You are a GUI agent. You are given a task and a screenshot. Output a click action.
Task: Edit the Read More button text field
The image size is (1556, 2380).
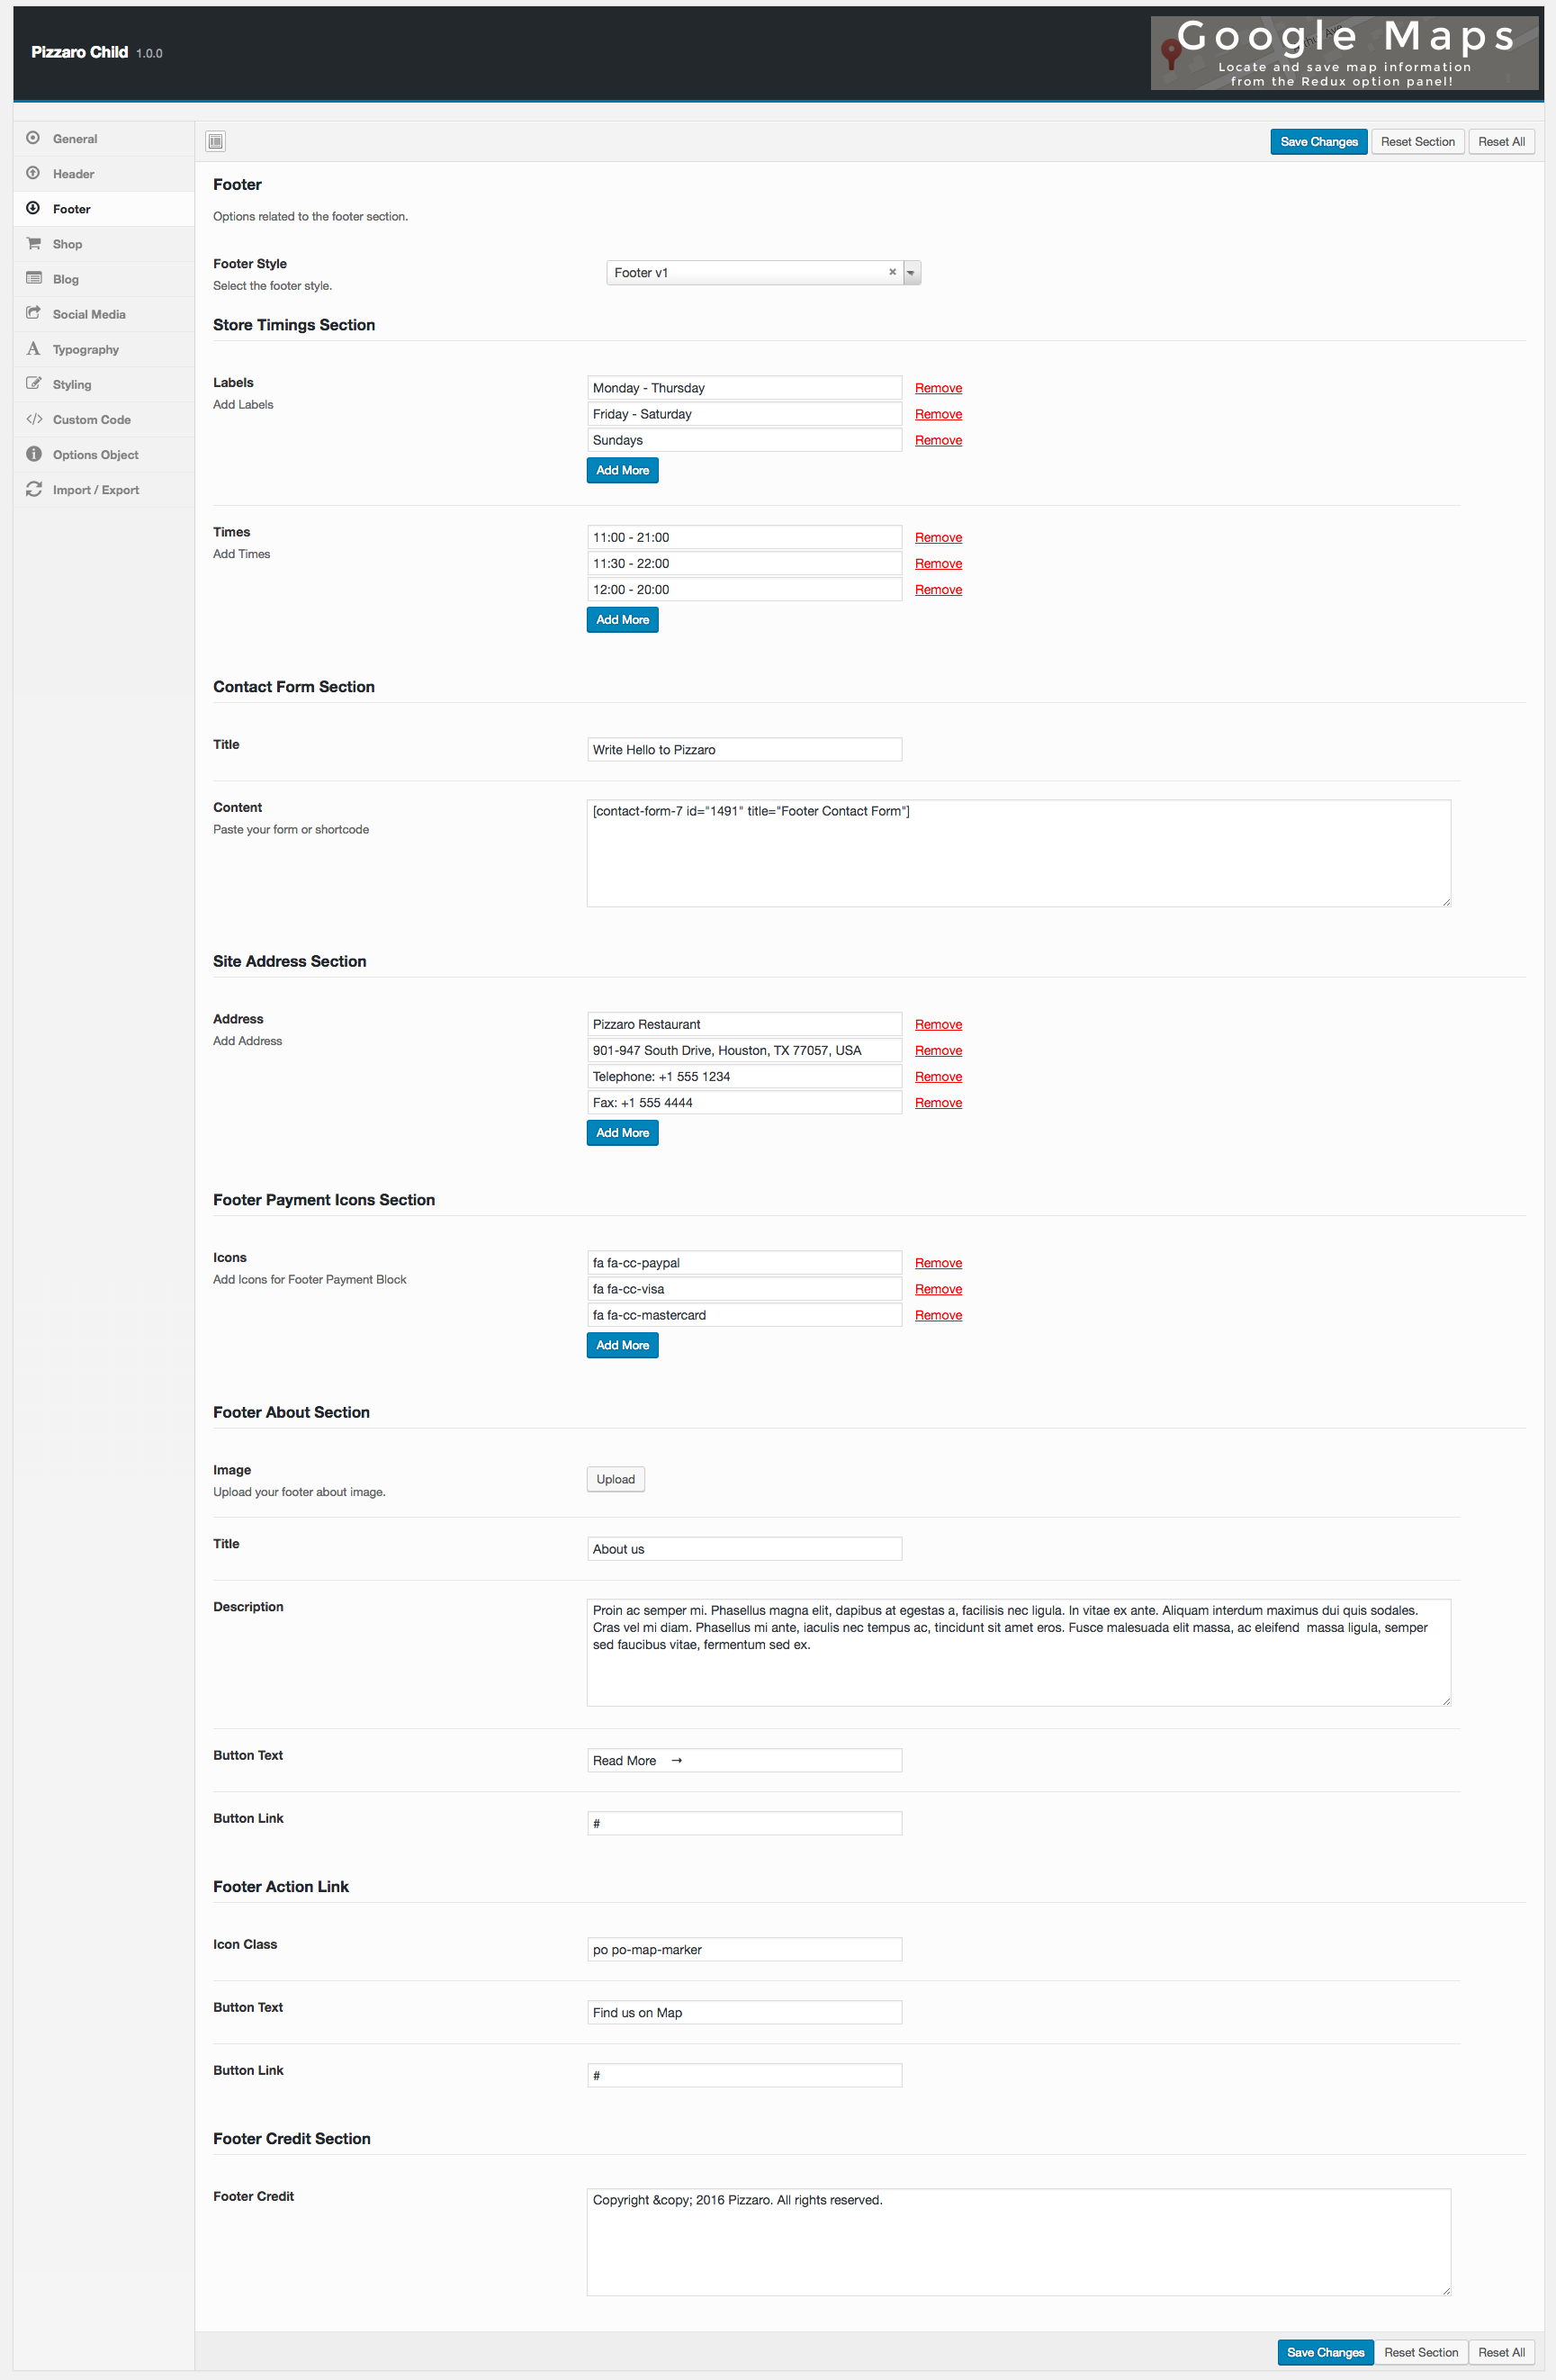coord(744,1760)
